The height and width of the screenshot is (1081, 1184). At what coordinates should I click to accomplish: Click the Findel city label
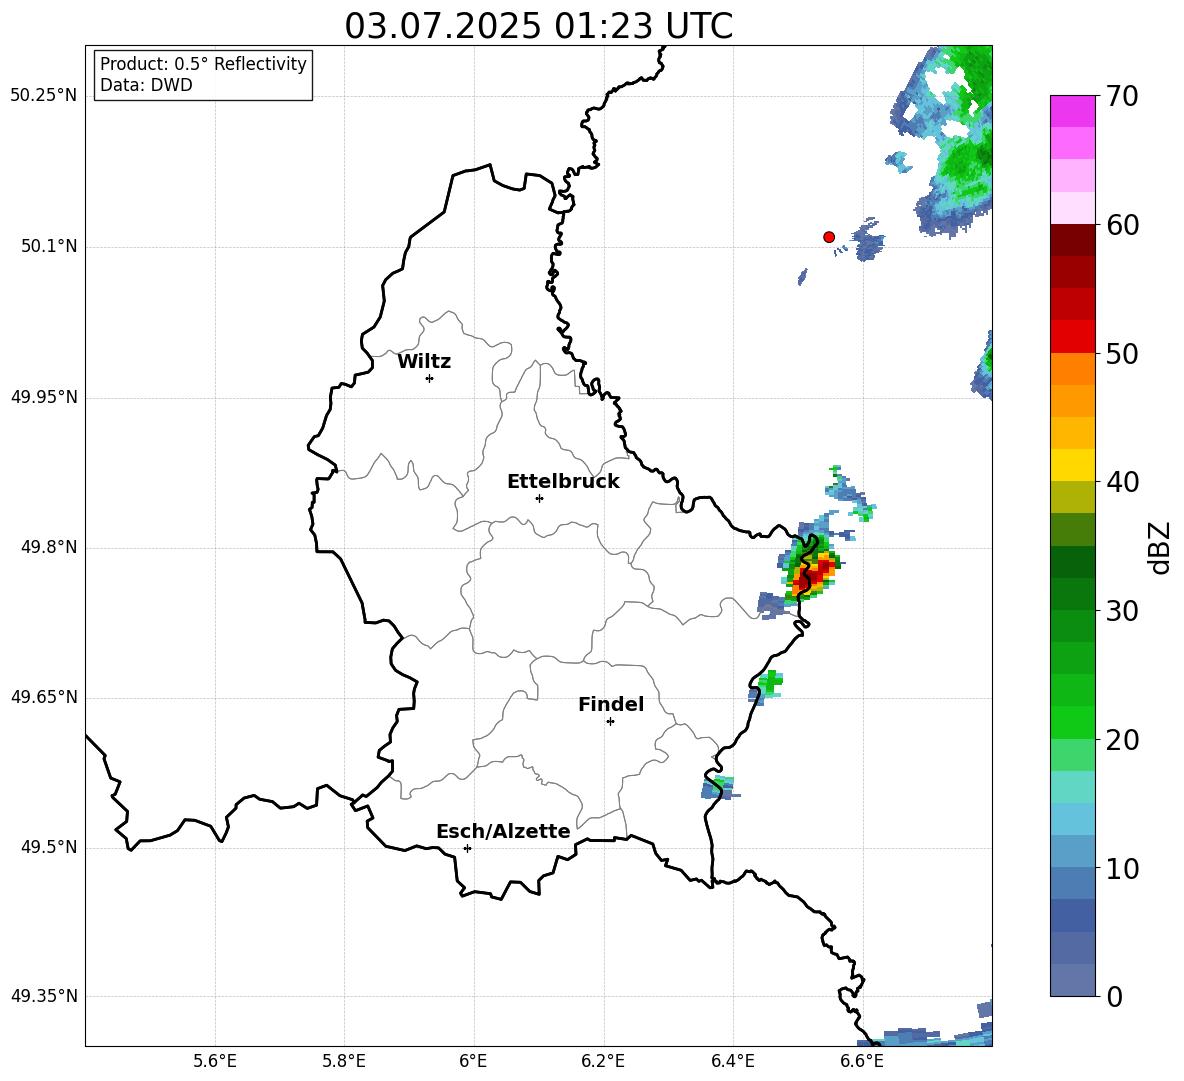[x=611, y=704]
